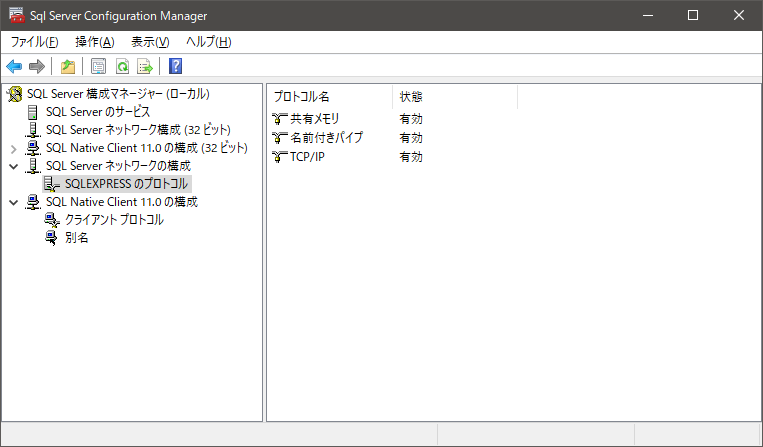Click SQL Server 構成マネージャー root icon

15,94
